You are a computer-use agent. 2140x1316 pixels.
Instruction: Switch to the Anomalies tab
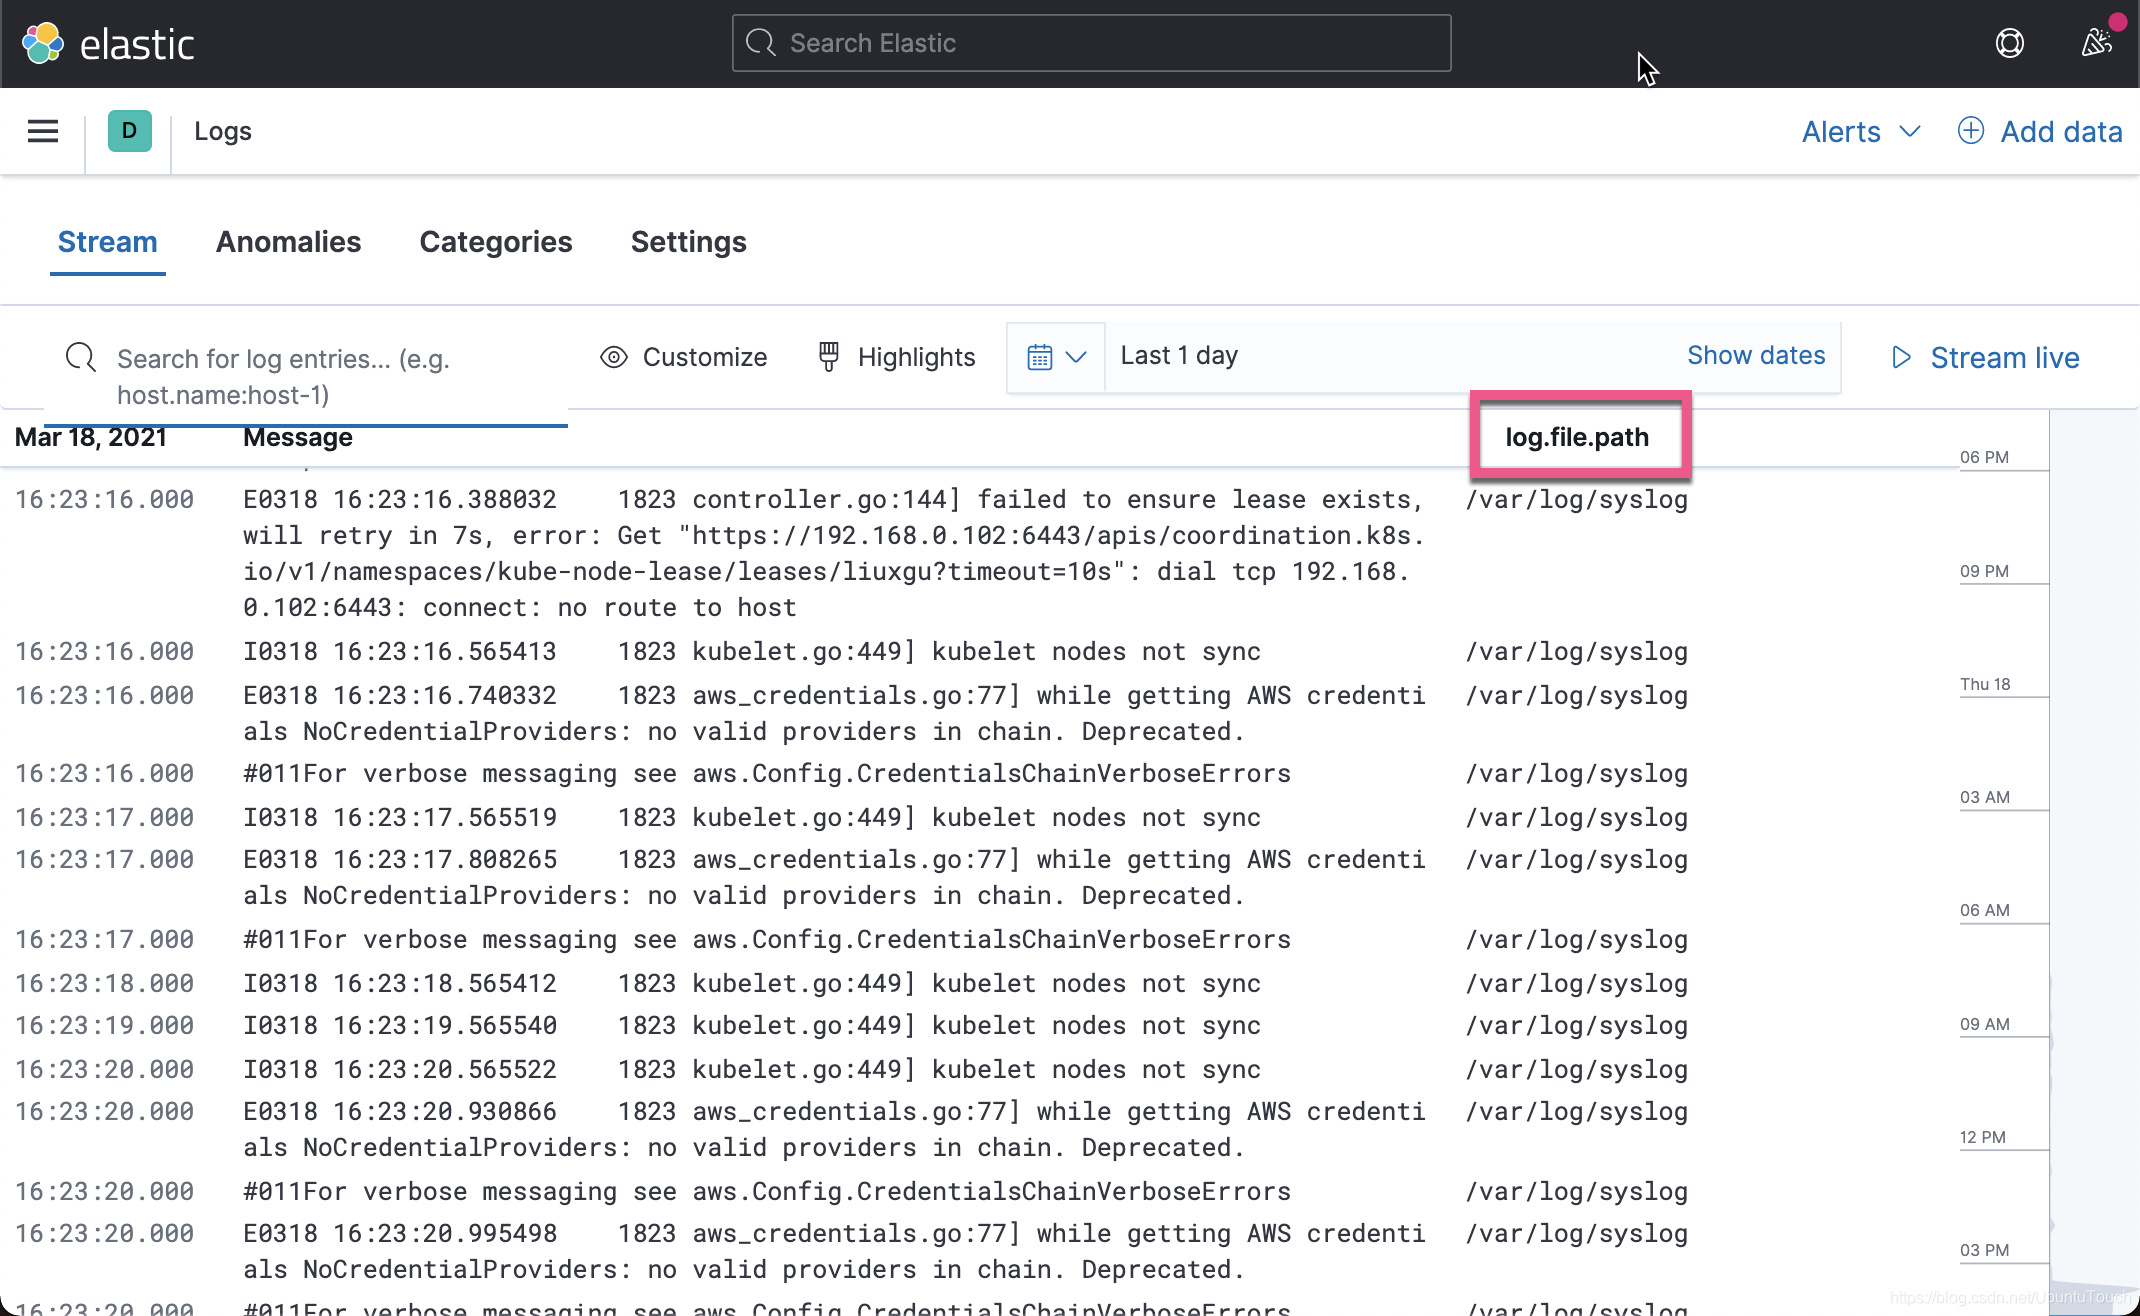(x=288, y=242)
